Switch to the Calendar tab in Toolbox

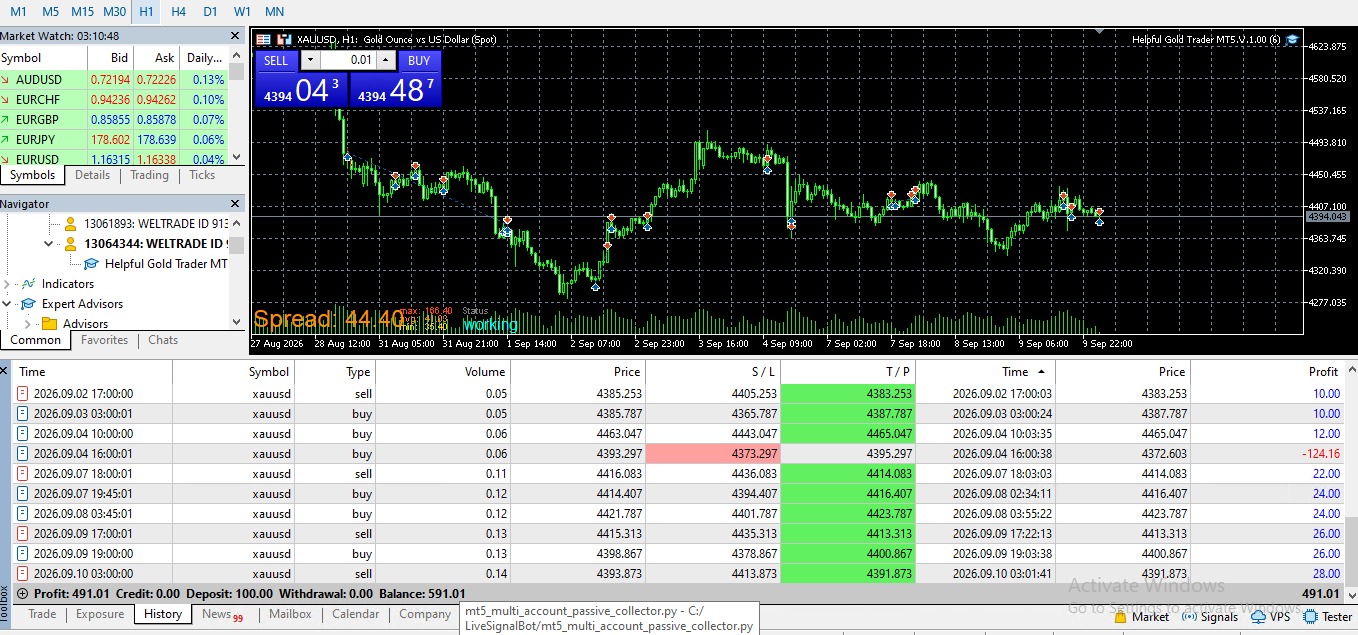(x=355, y=614)
